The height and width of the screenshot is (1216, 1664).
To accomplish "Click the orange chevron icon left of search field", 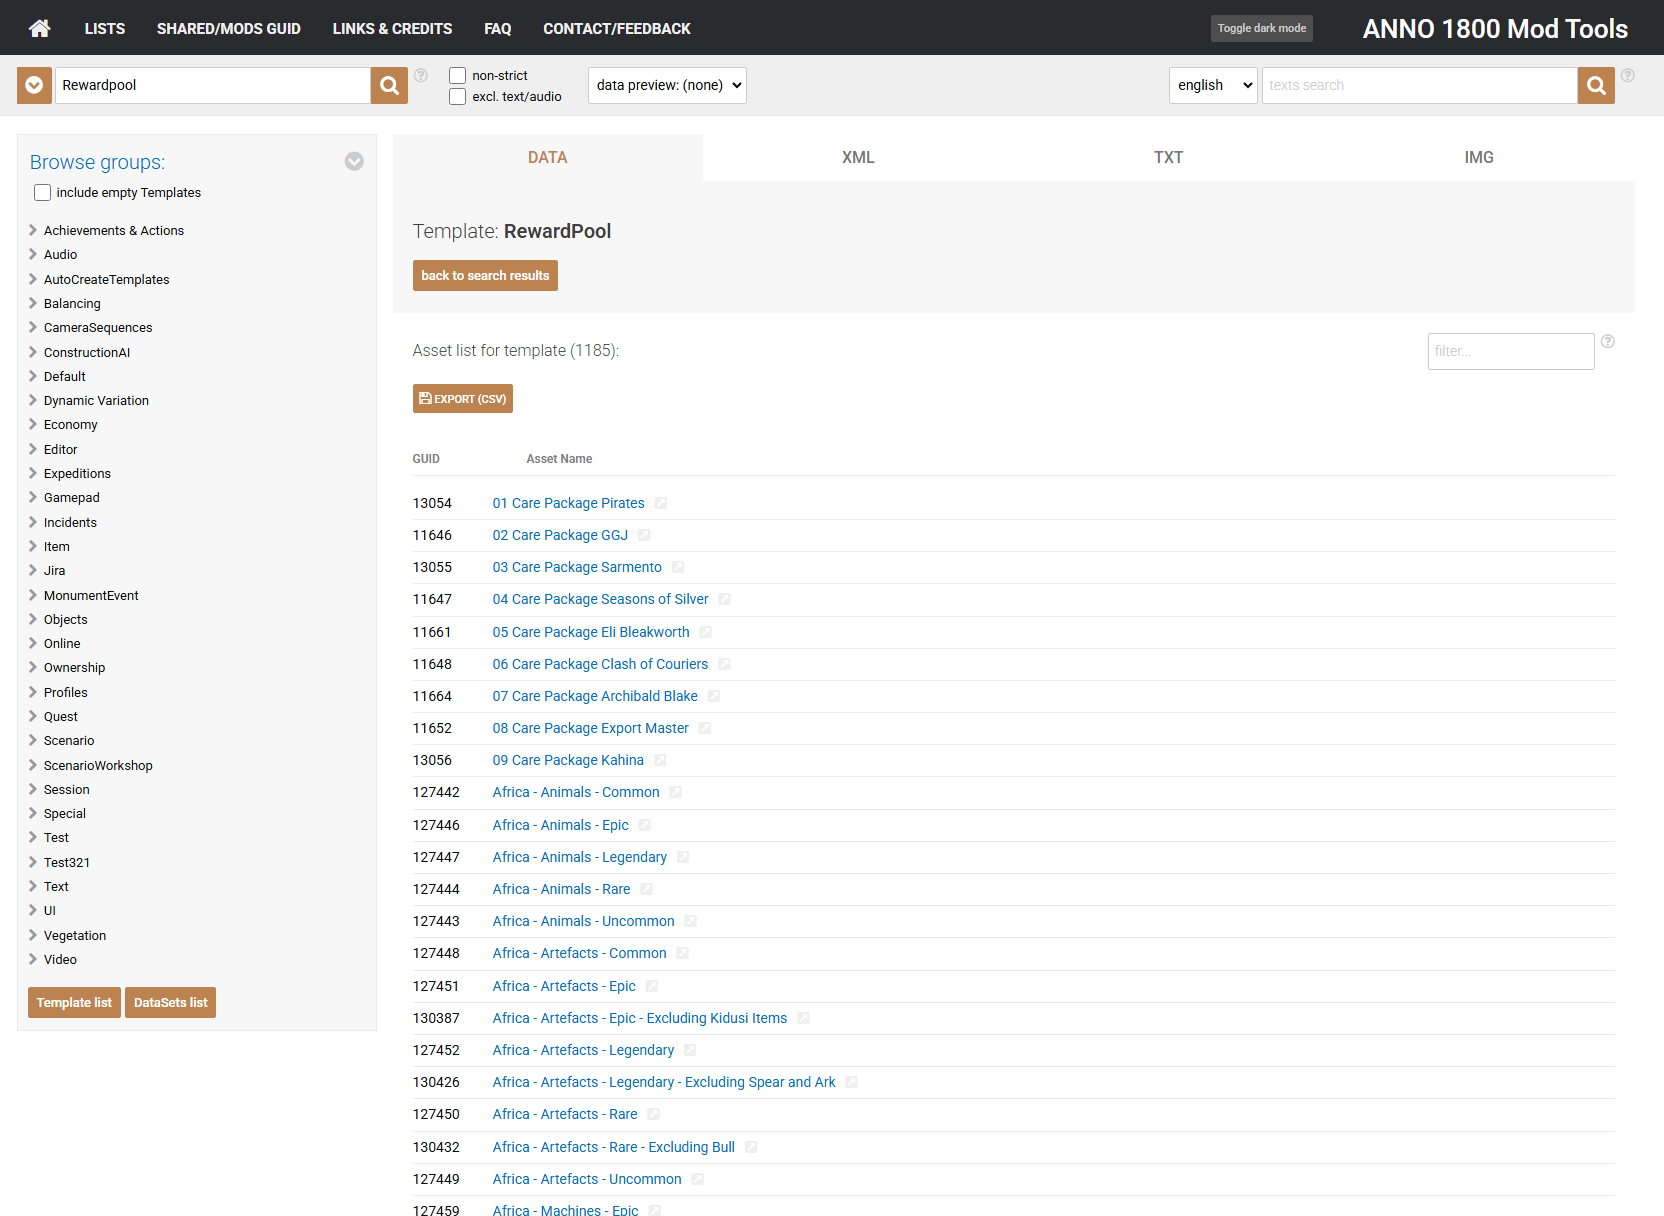I will point(33,85).
